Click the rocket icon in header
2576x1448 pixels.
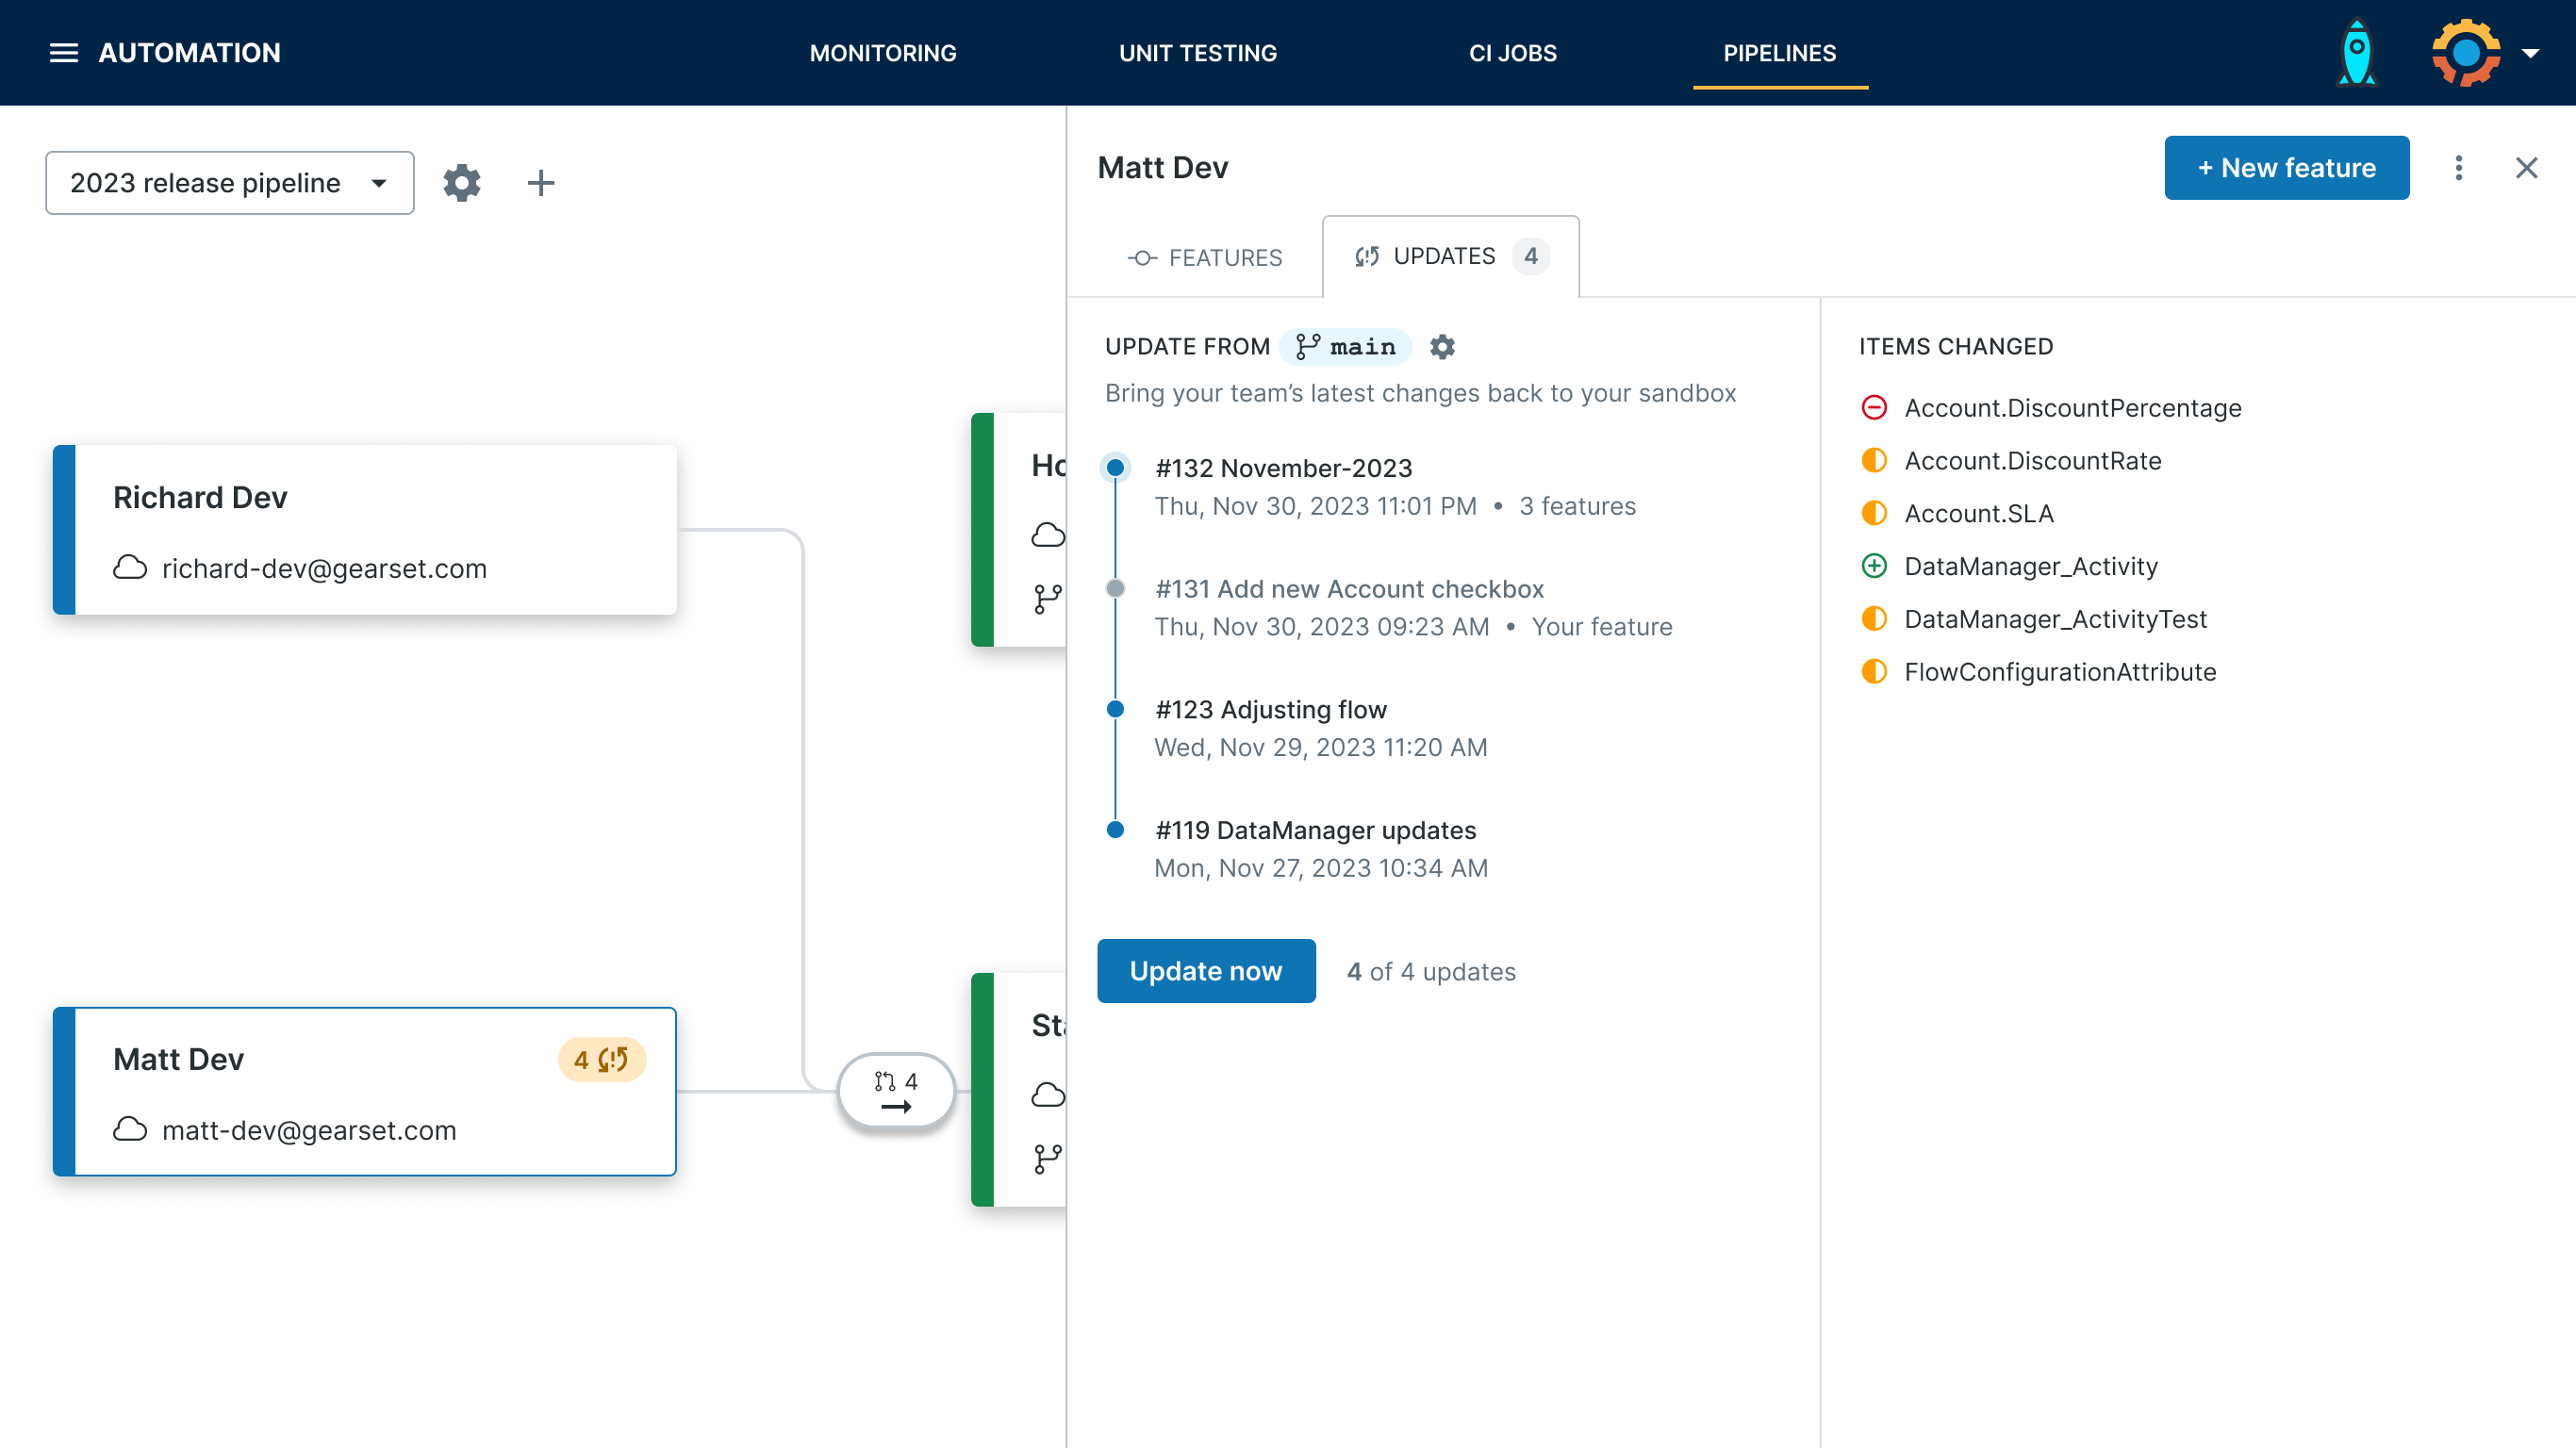click(x=2356, y=53)
